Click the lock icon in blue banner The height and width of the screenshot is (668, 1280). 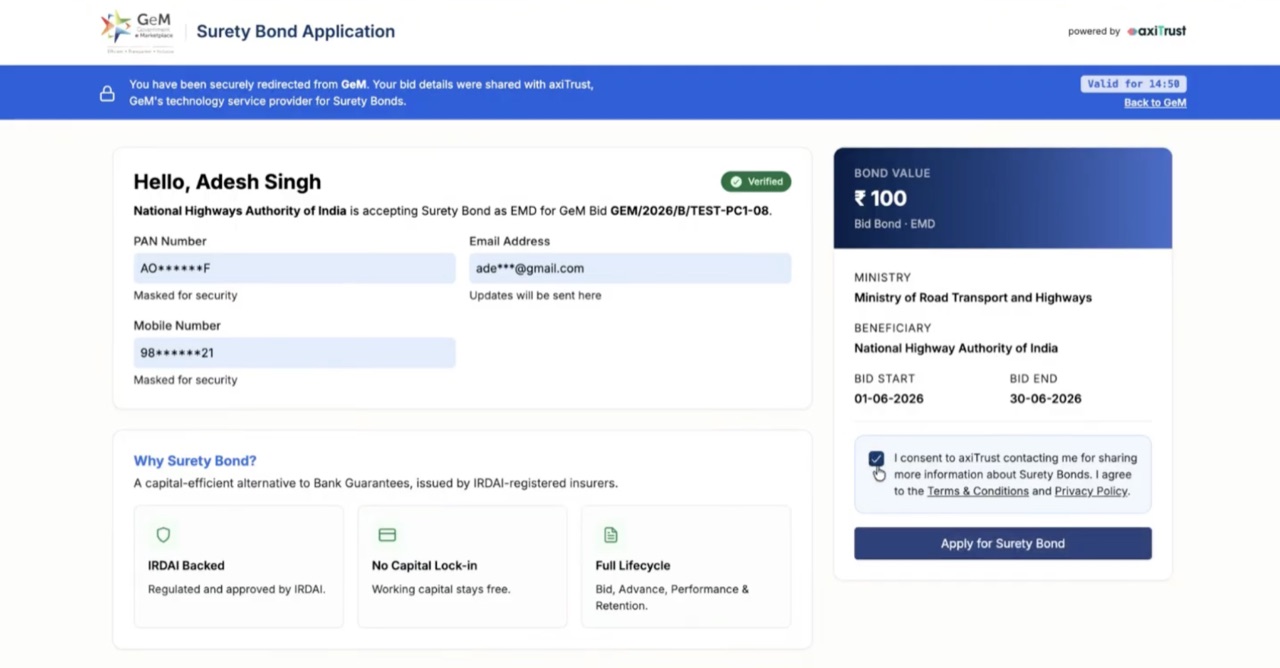click(107, 93)
